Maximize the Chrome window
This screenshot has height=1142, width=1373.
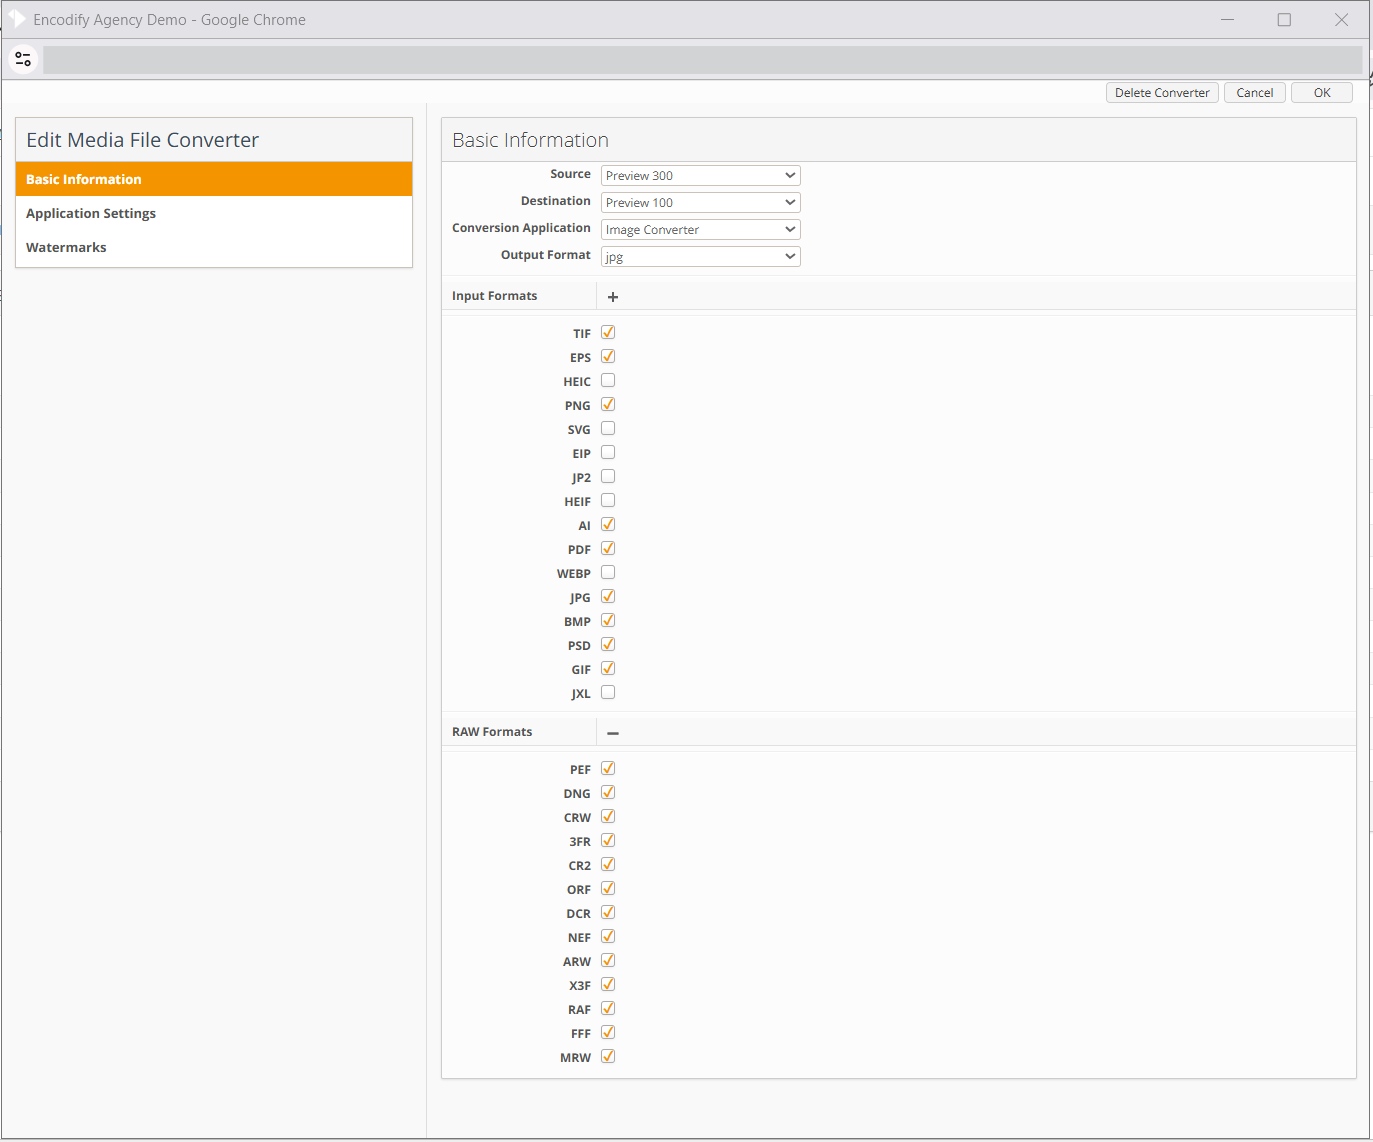coord(1284,19)
